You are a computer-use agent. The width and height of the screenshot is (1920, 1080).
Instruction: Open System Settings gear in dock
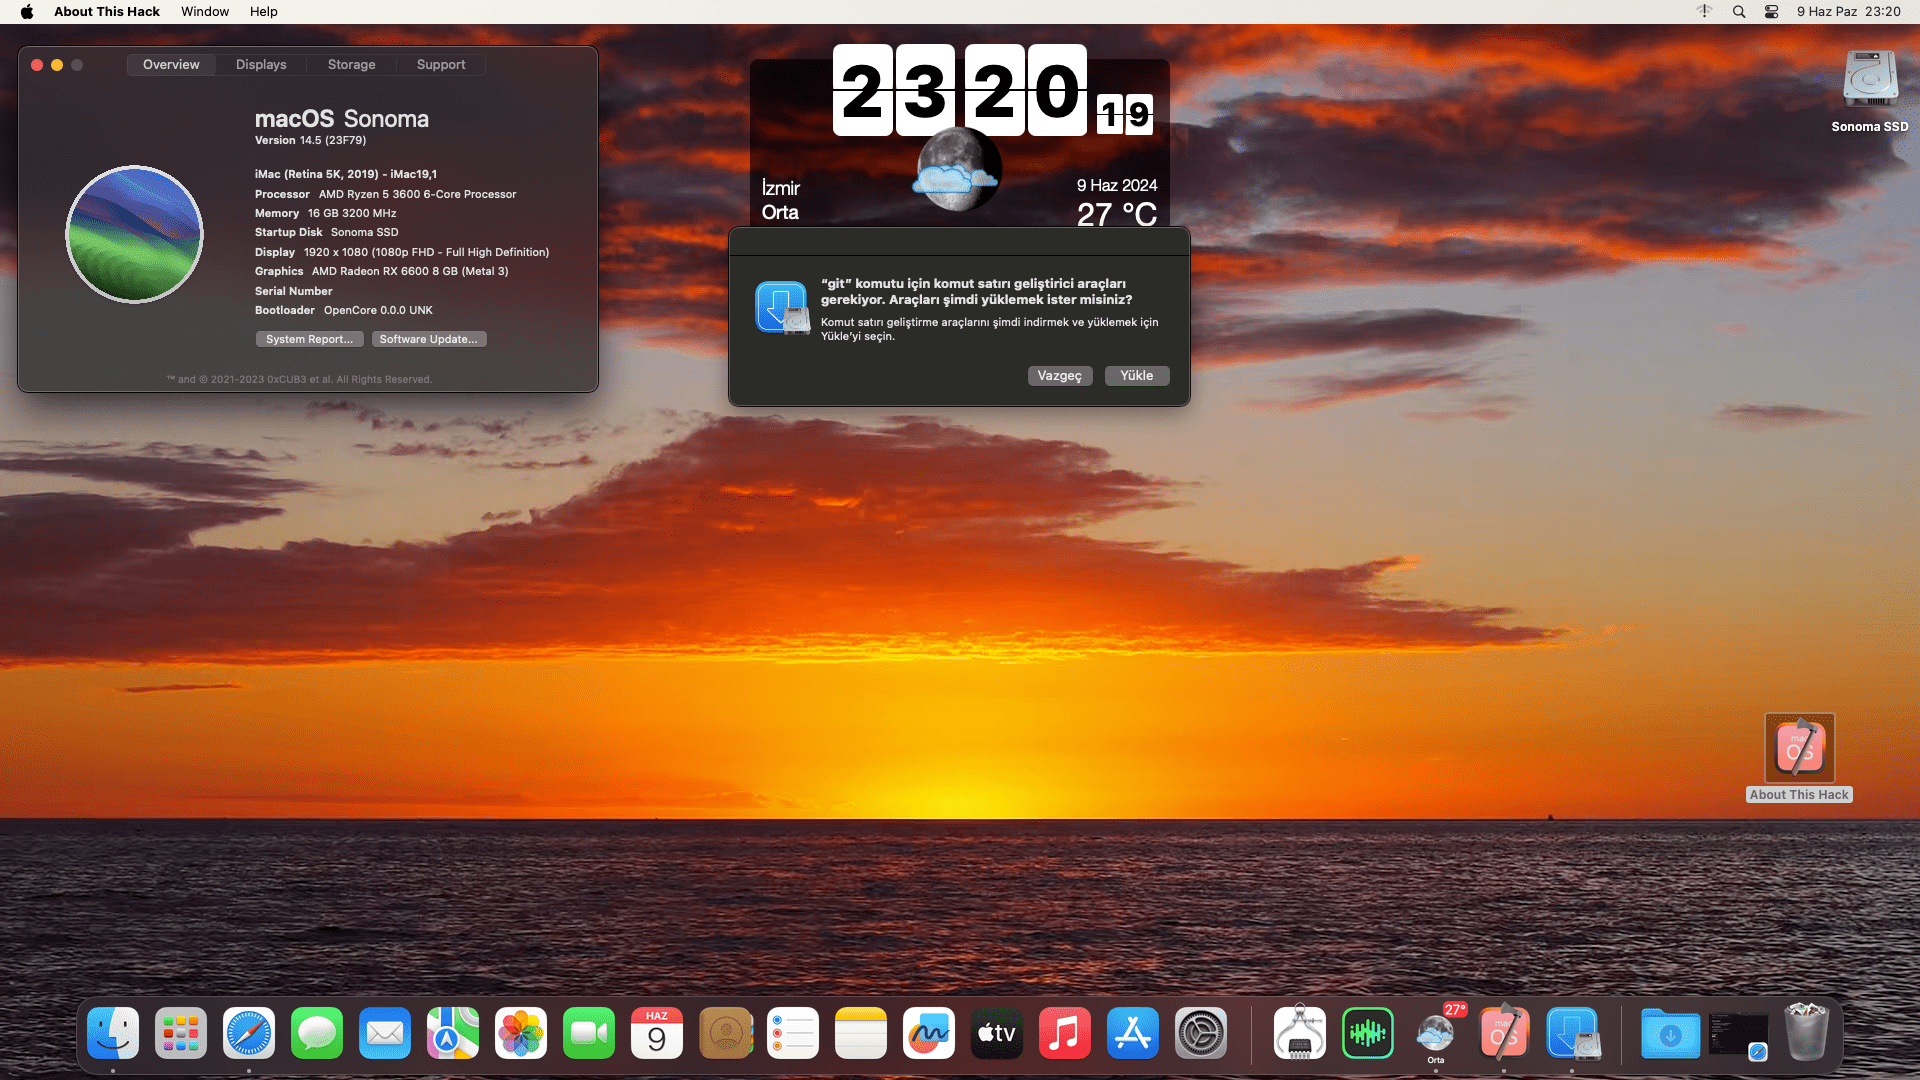pyautogui.click(x=1201, y=1033)
